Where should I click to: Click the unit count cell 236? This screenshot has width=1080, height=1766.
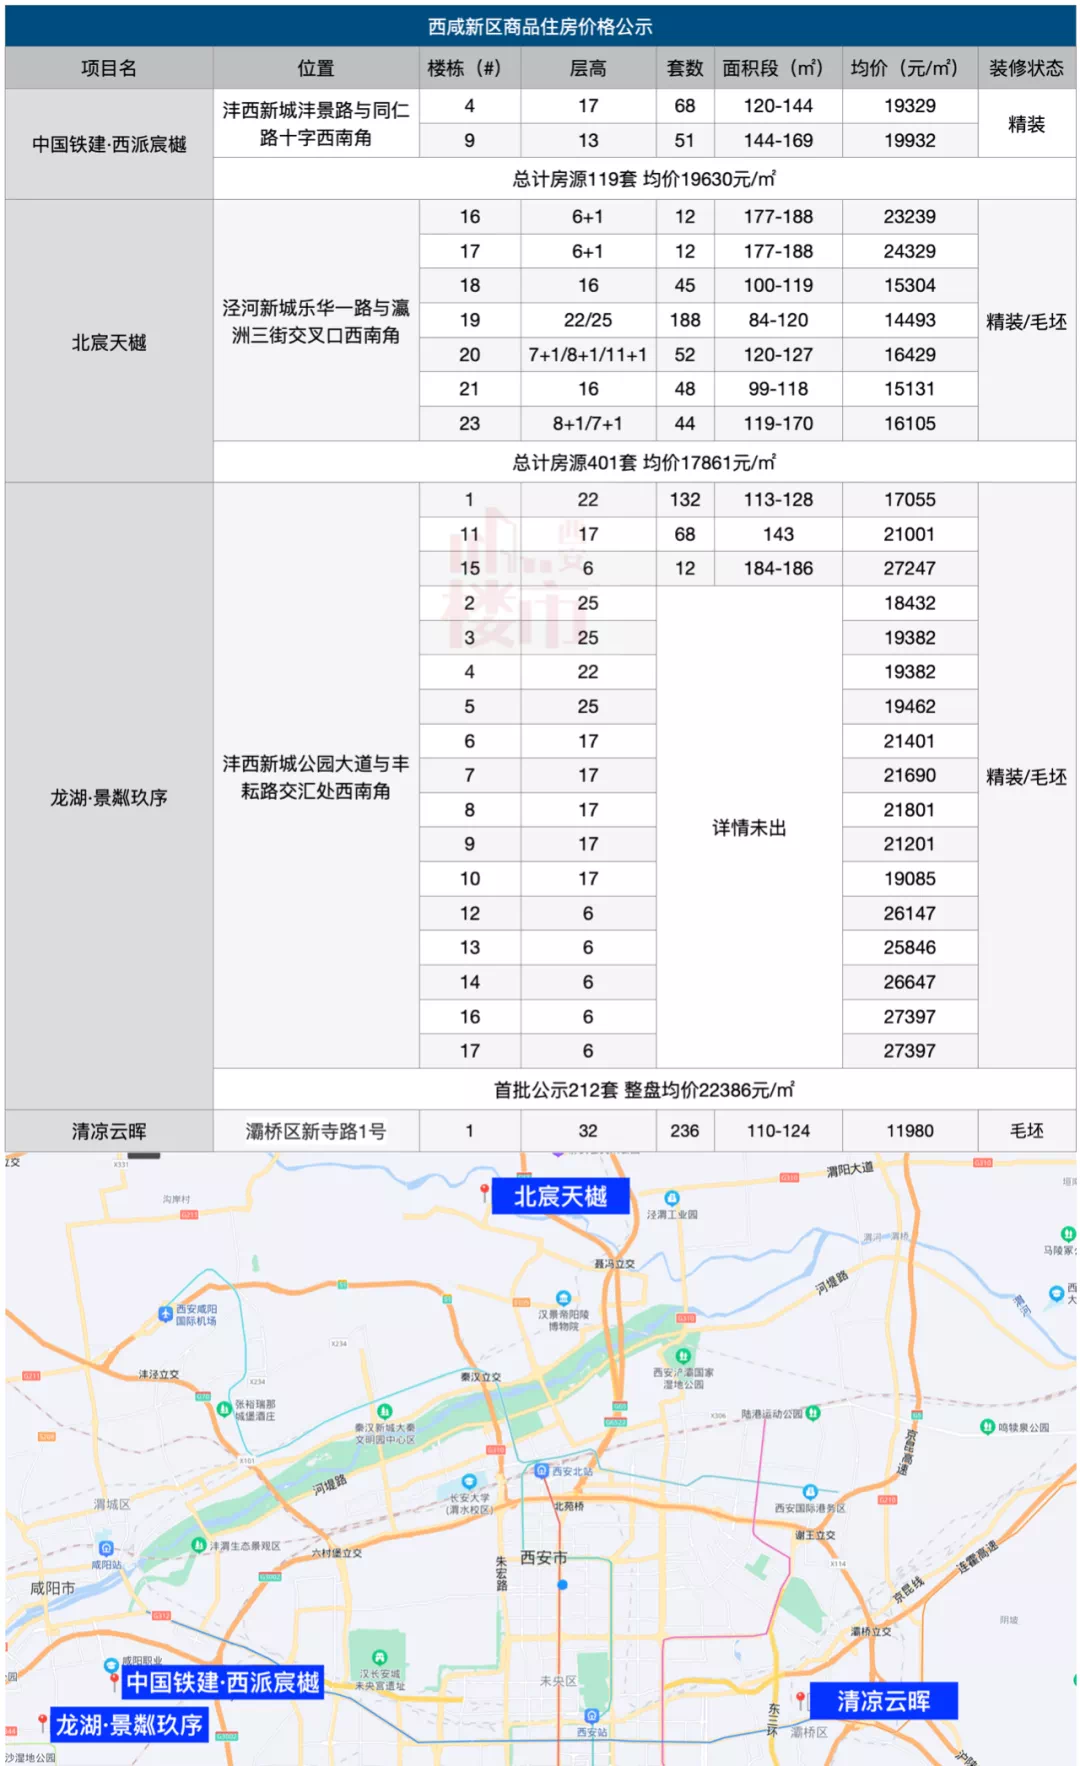(x=685, y=1131)
